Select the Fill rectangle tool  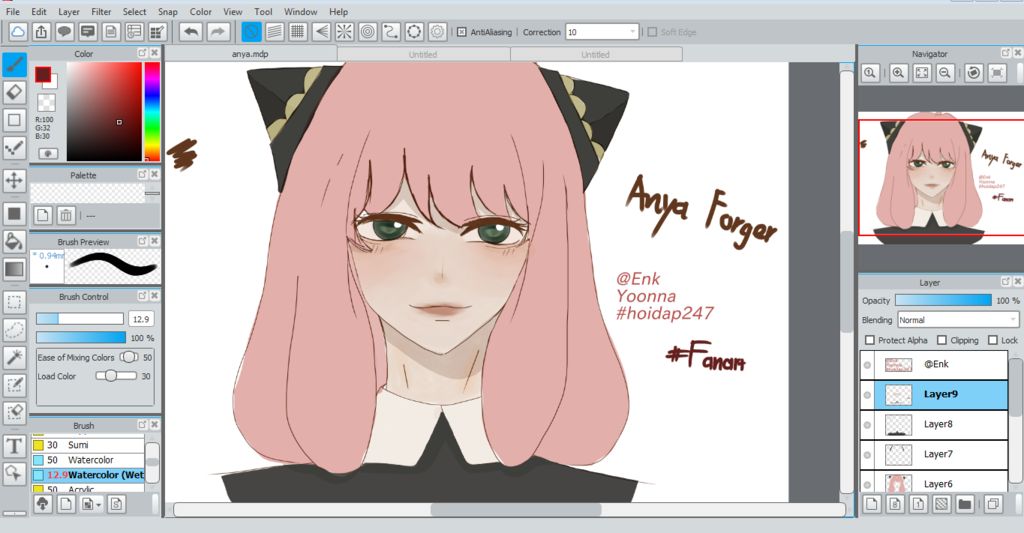pos(14,213)
